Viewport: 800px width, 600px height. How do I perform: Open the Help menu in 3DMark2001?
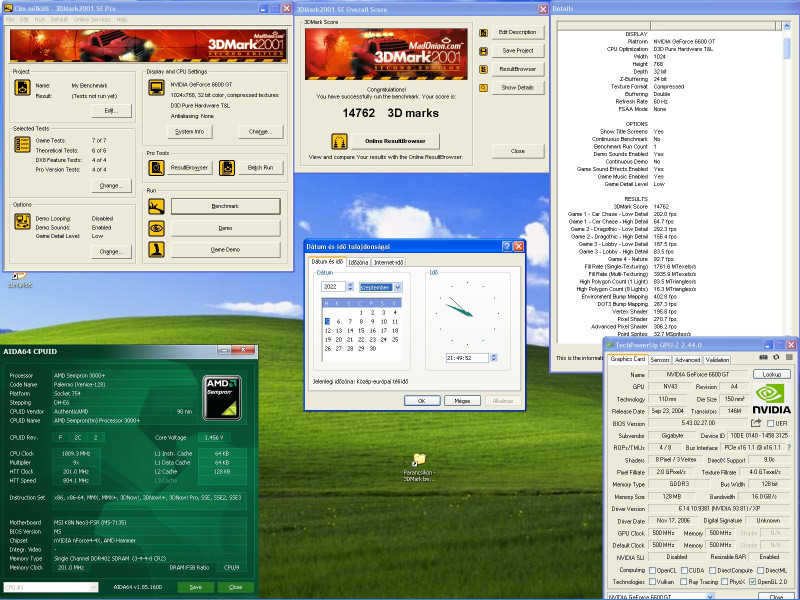[x=121, y=19]
